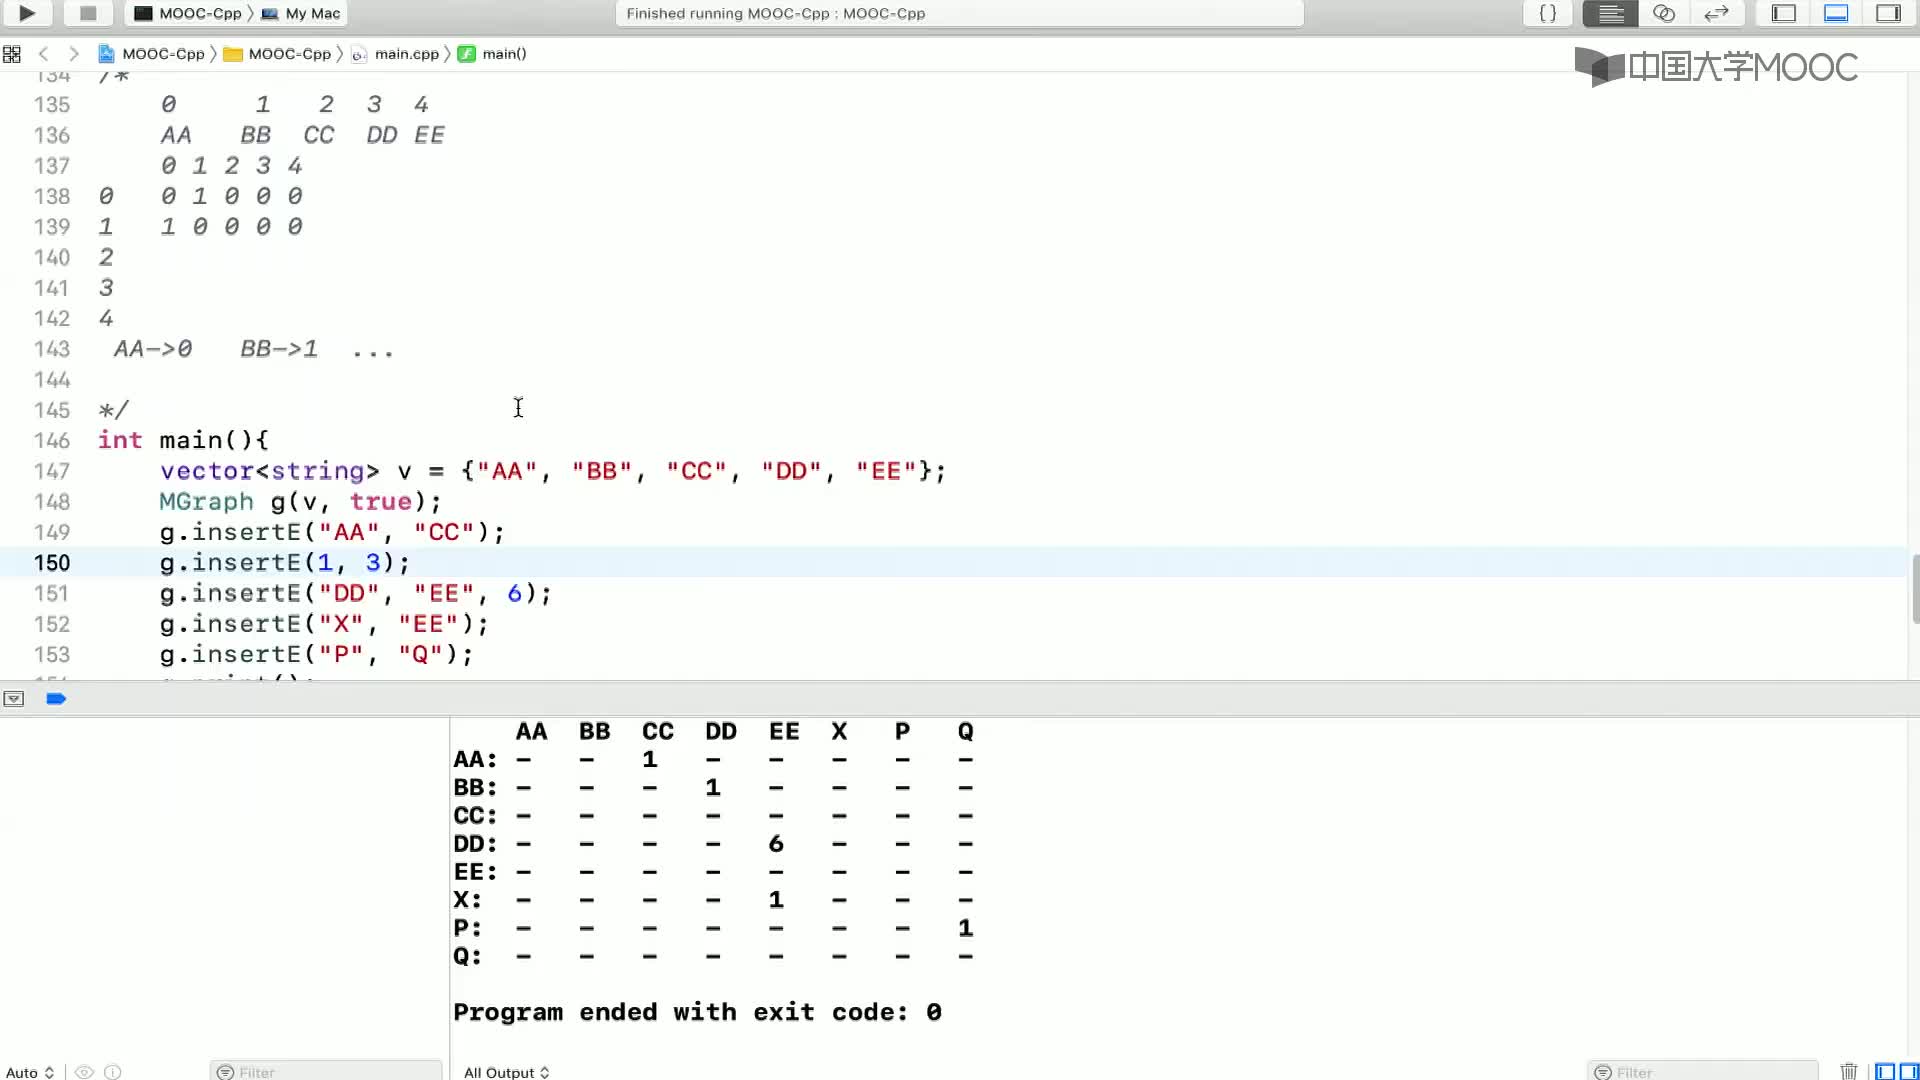
Task: Go back in editor history
Action: pyautogui.click(x=43, y=54)
